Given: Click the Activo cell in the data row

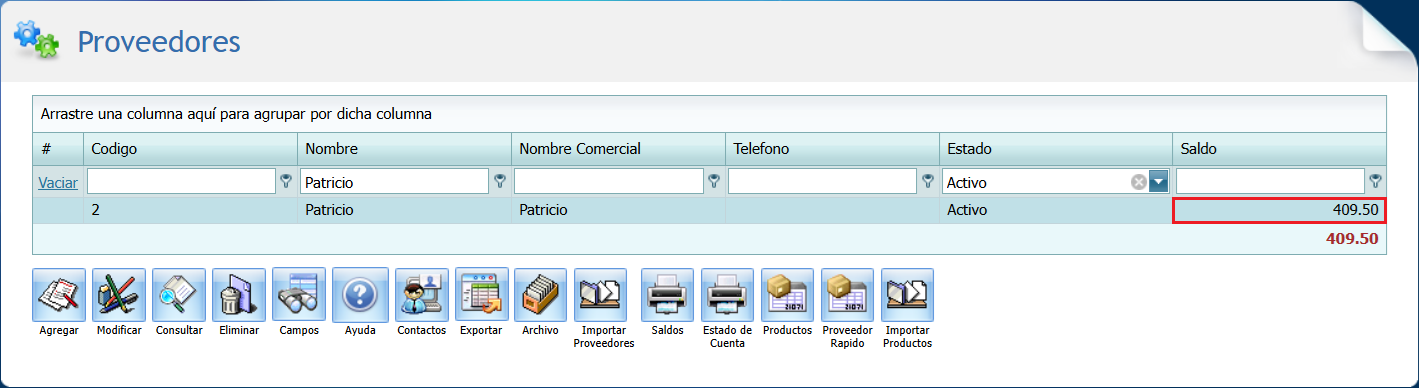Looking at the screenshot, I should (x=1055, y=210).
